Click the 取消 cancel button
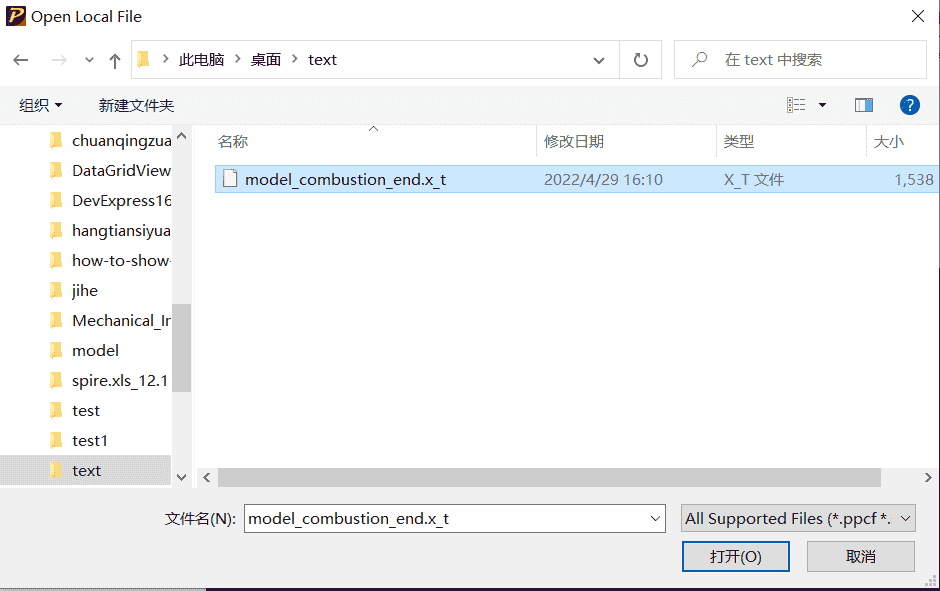The width and height of the screenshot is (940, 591). 860,557
